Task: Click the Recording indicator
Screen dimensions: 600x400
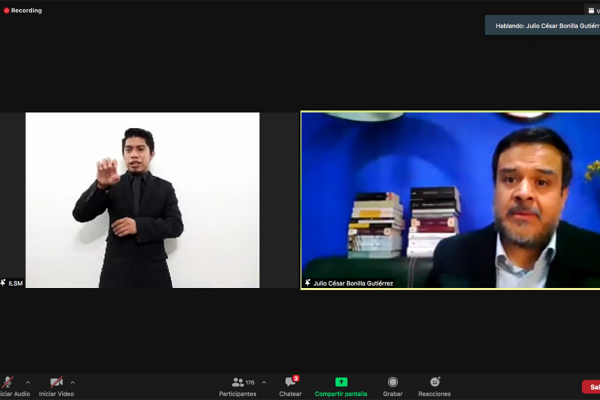Action: pyautogui.click(x=23, y=11)
